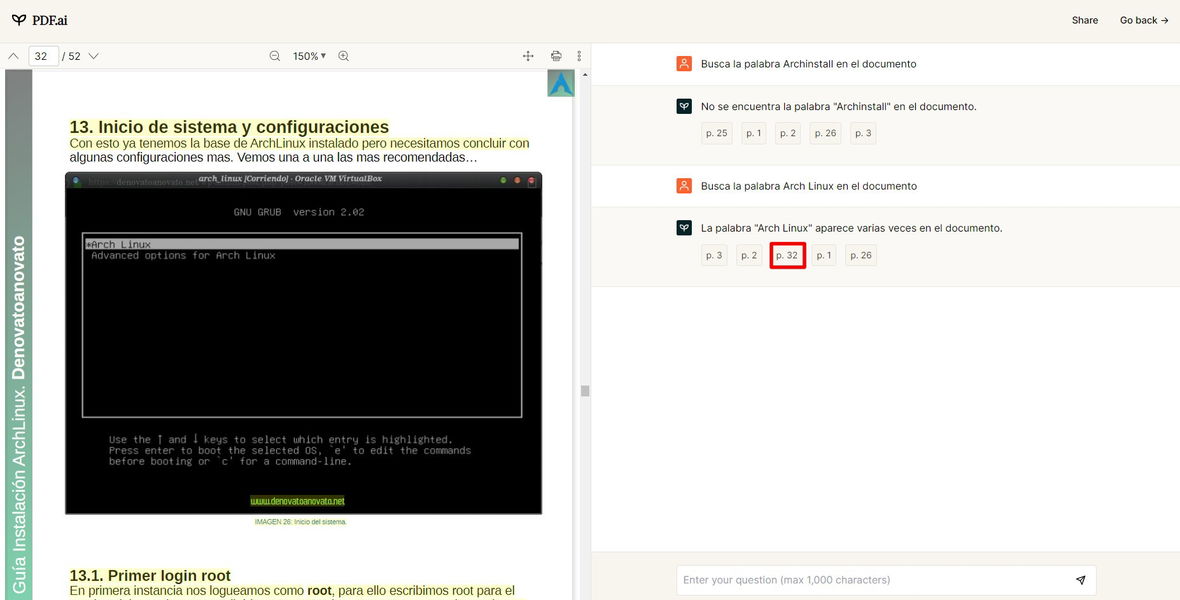Click the user avatar beside the Arch Linux question
1180x600 pixels.
coord(684,186)
